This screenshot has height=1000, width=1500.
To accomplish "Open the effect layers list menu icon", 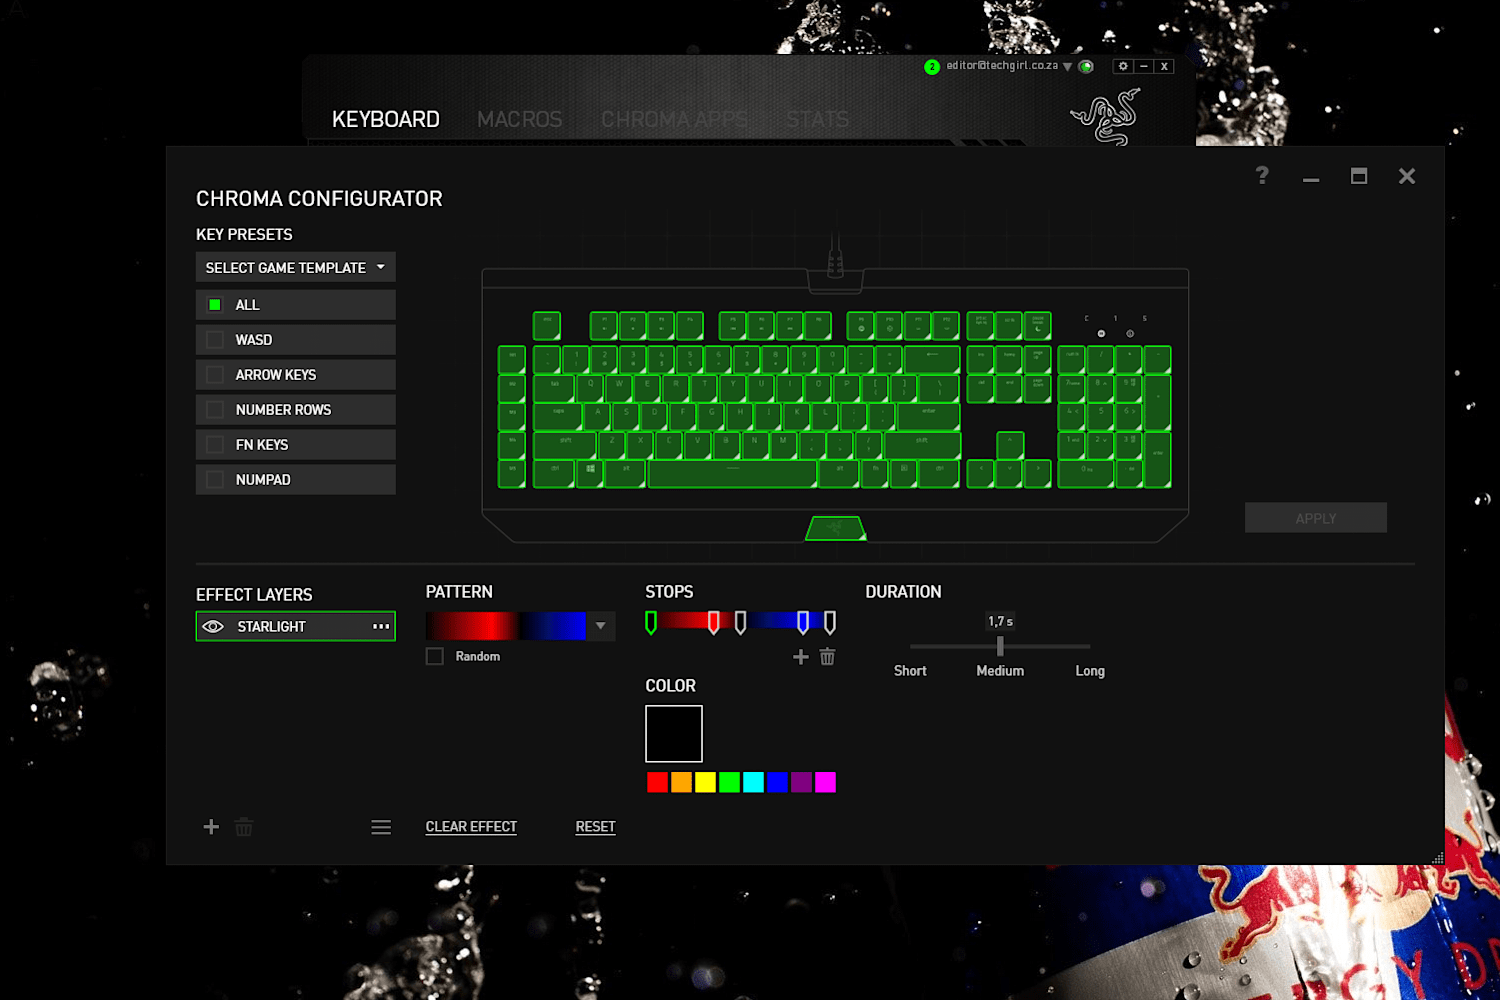I will pyautogui.click(x=381, y=827).
